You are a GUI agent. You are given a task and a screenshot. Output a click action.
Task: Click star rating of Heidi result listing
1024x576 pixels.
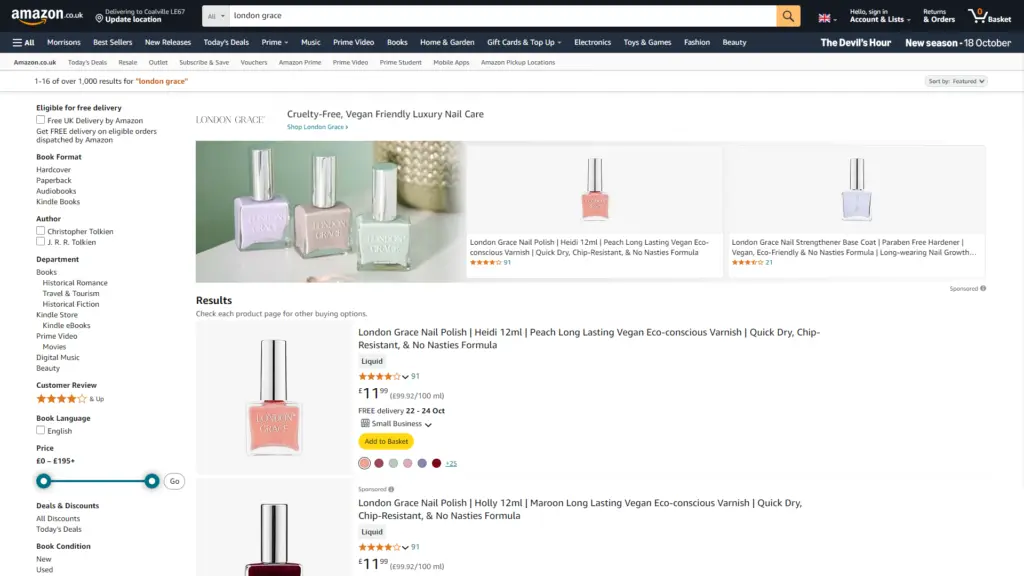point(379,376)
